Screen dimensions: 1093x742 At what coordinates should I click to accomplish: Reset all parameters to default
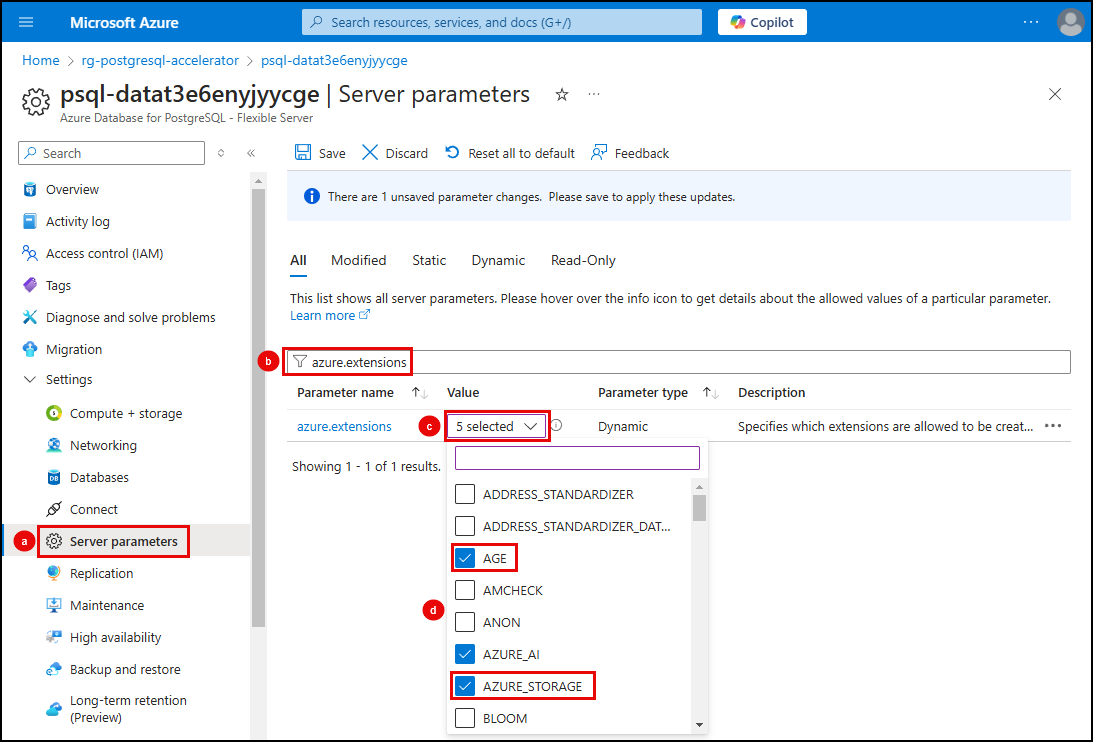510,153
